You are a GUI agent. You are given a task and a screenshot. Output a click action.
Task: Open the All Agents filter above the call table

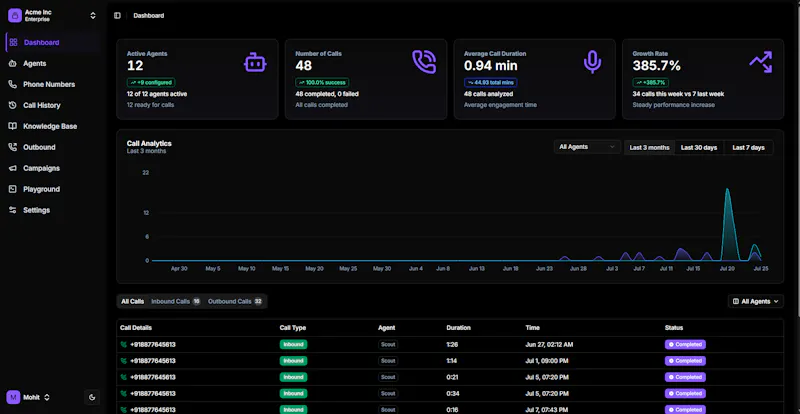pyautogui.click(x=756, y=302)
